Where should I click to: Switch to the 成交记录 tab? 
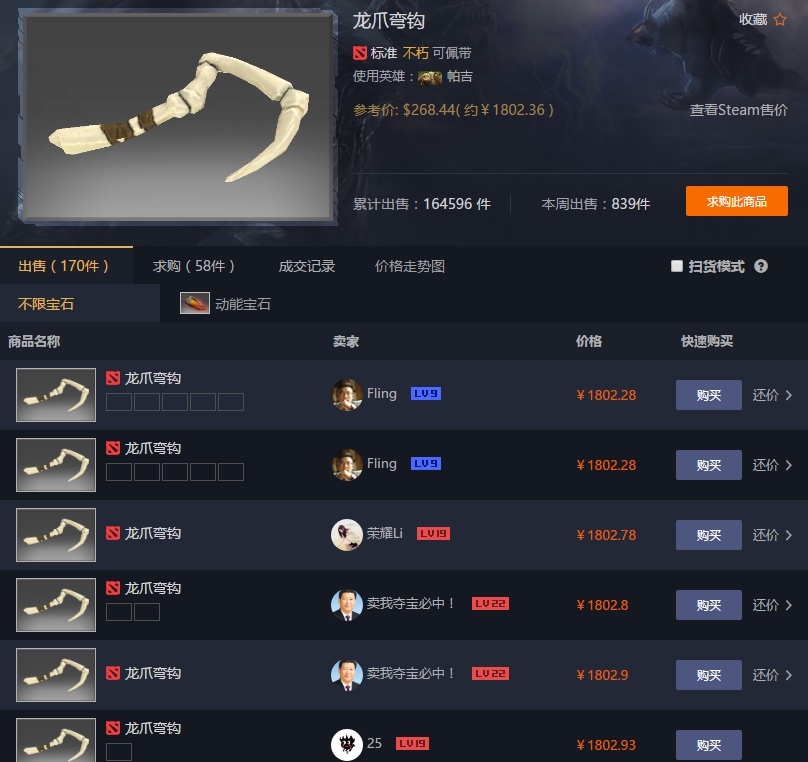coord(307,266)
